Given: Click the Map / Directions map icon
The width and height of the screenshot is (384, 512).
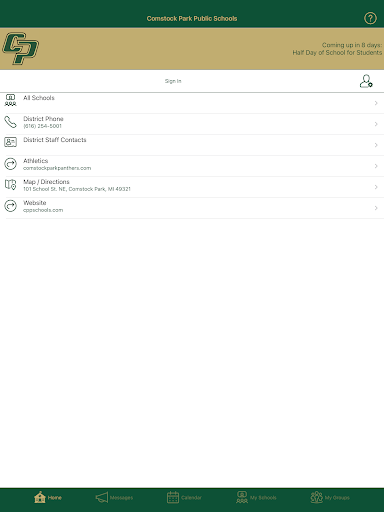Looking at the screenshot, I should [10, 185].
